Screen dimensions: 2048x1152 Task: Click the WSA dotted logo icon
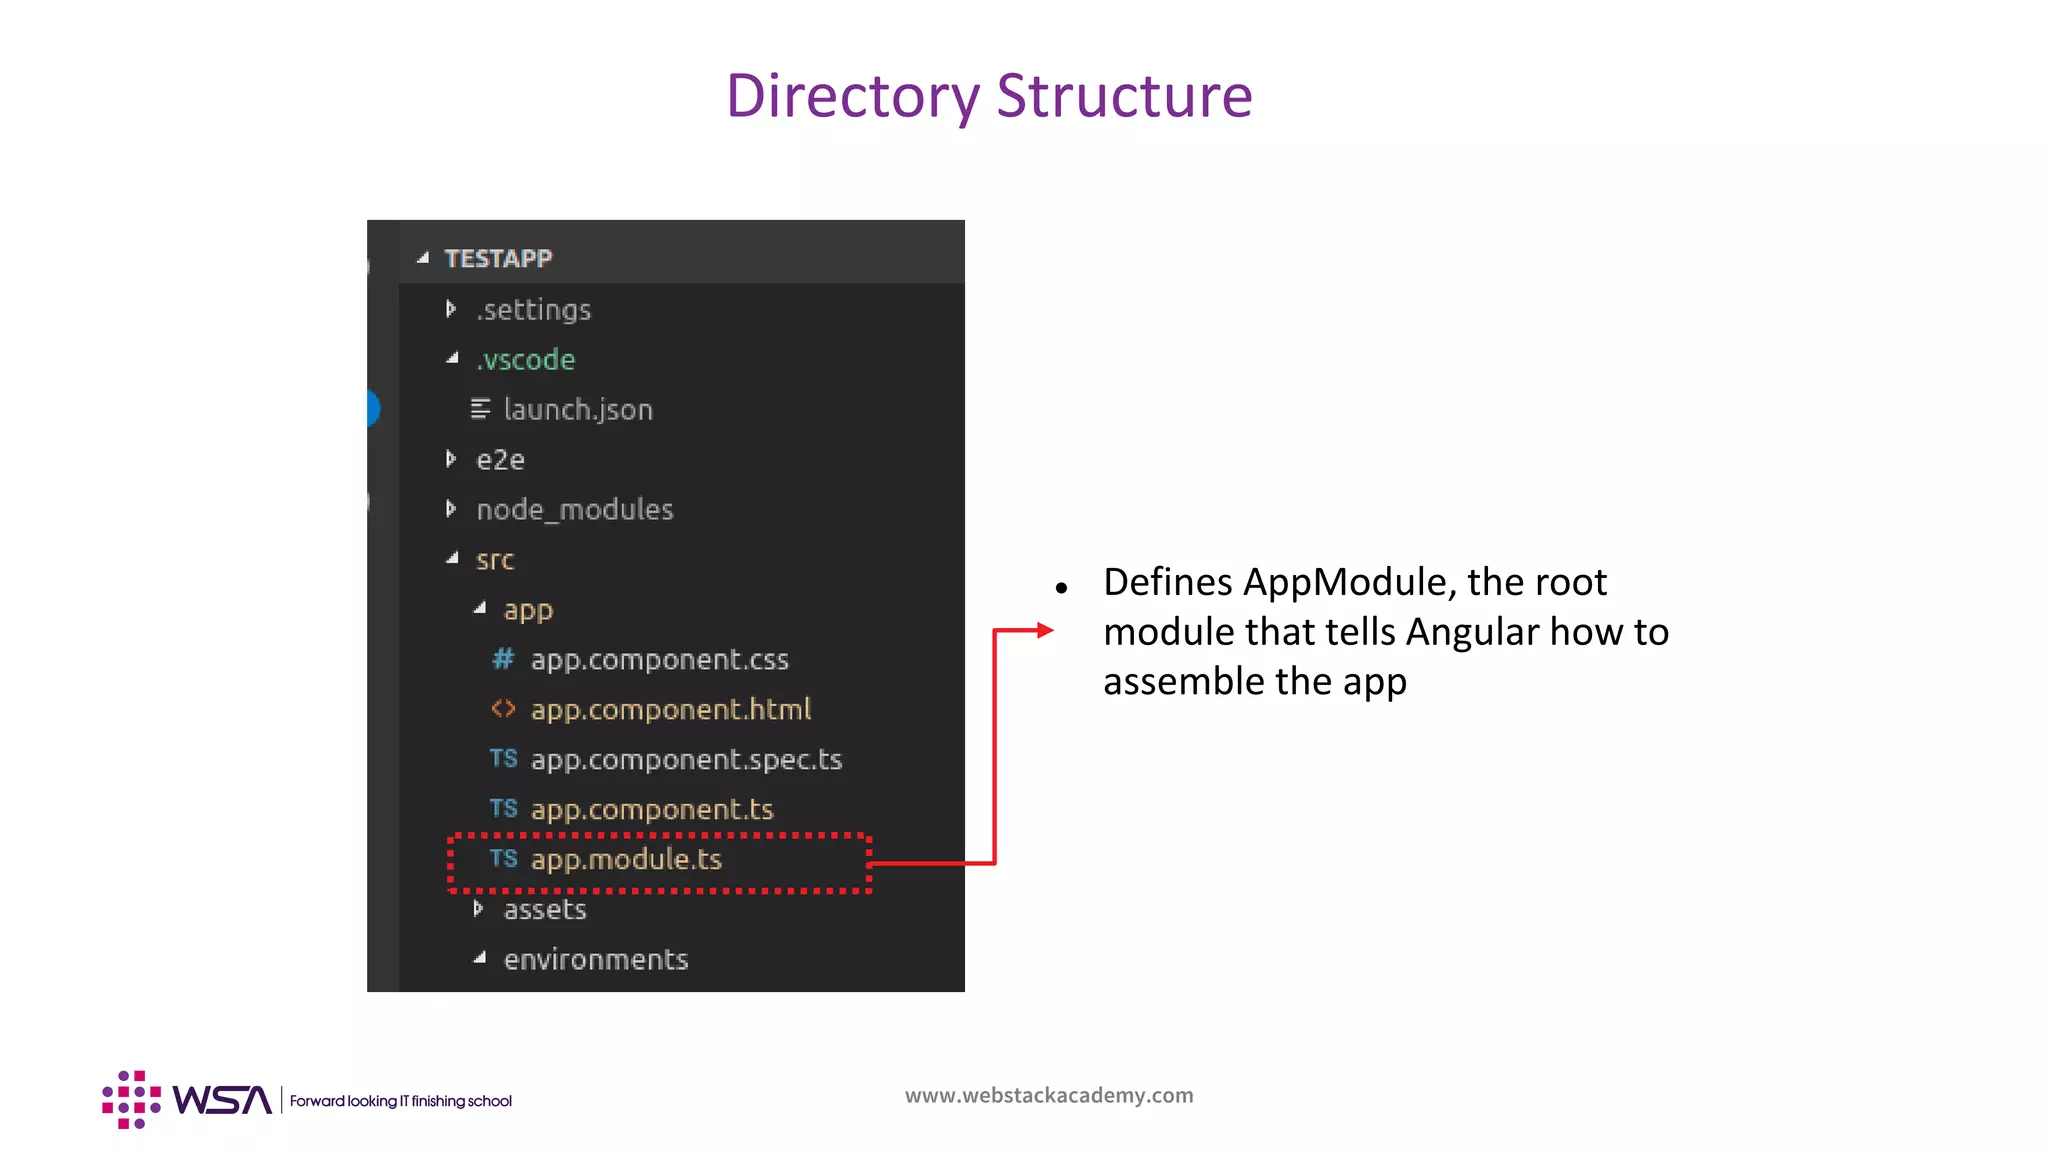pos(131,1099)
